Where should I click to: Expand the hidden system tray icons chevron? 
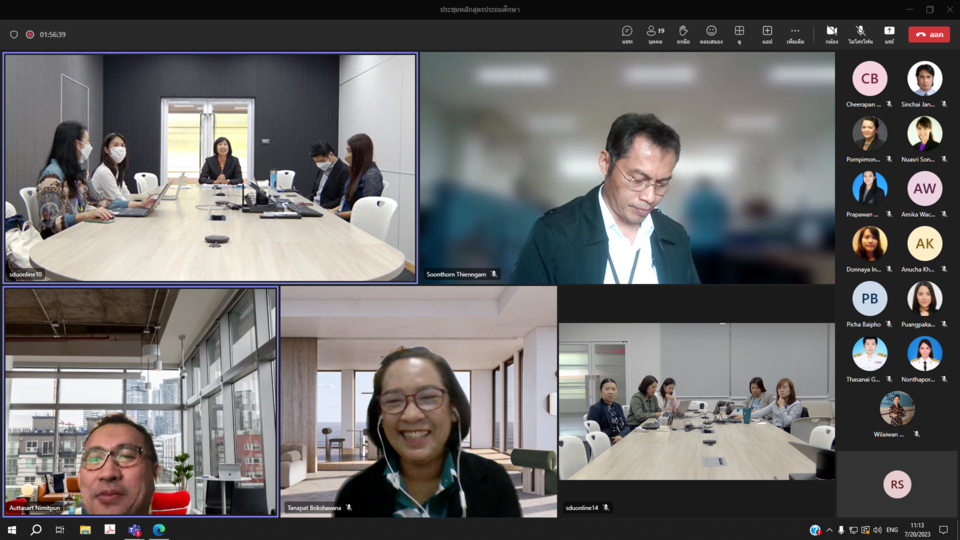point(829,530)
